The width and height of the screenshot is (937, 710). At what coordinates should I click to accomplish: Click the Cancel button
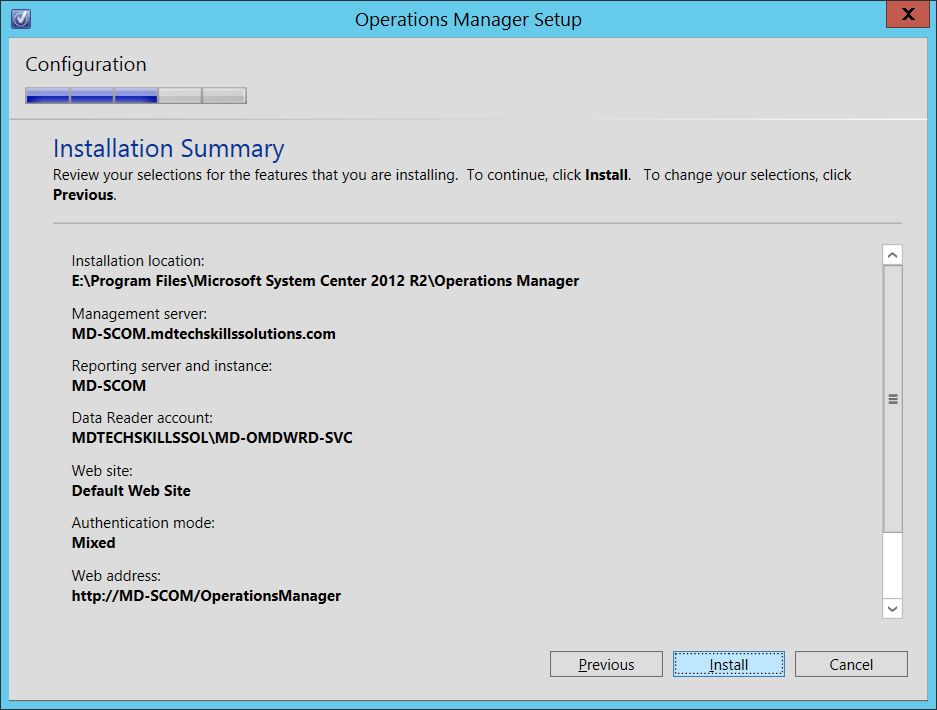[851, 663]
